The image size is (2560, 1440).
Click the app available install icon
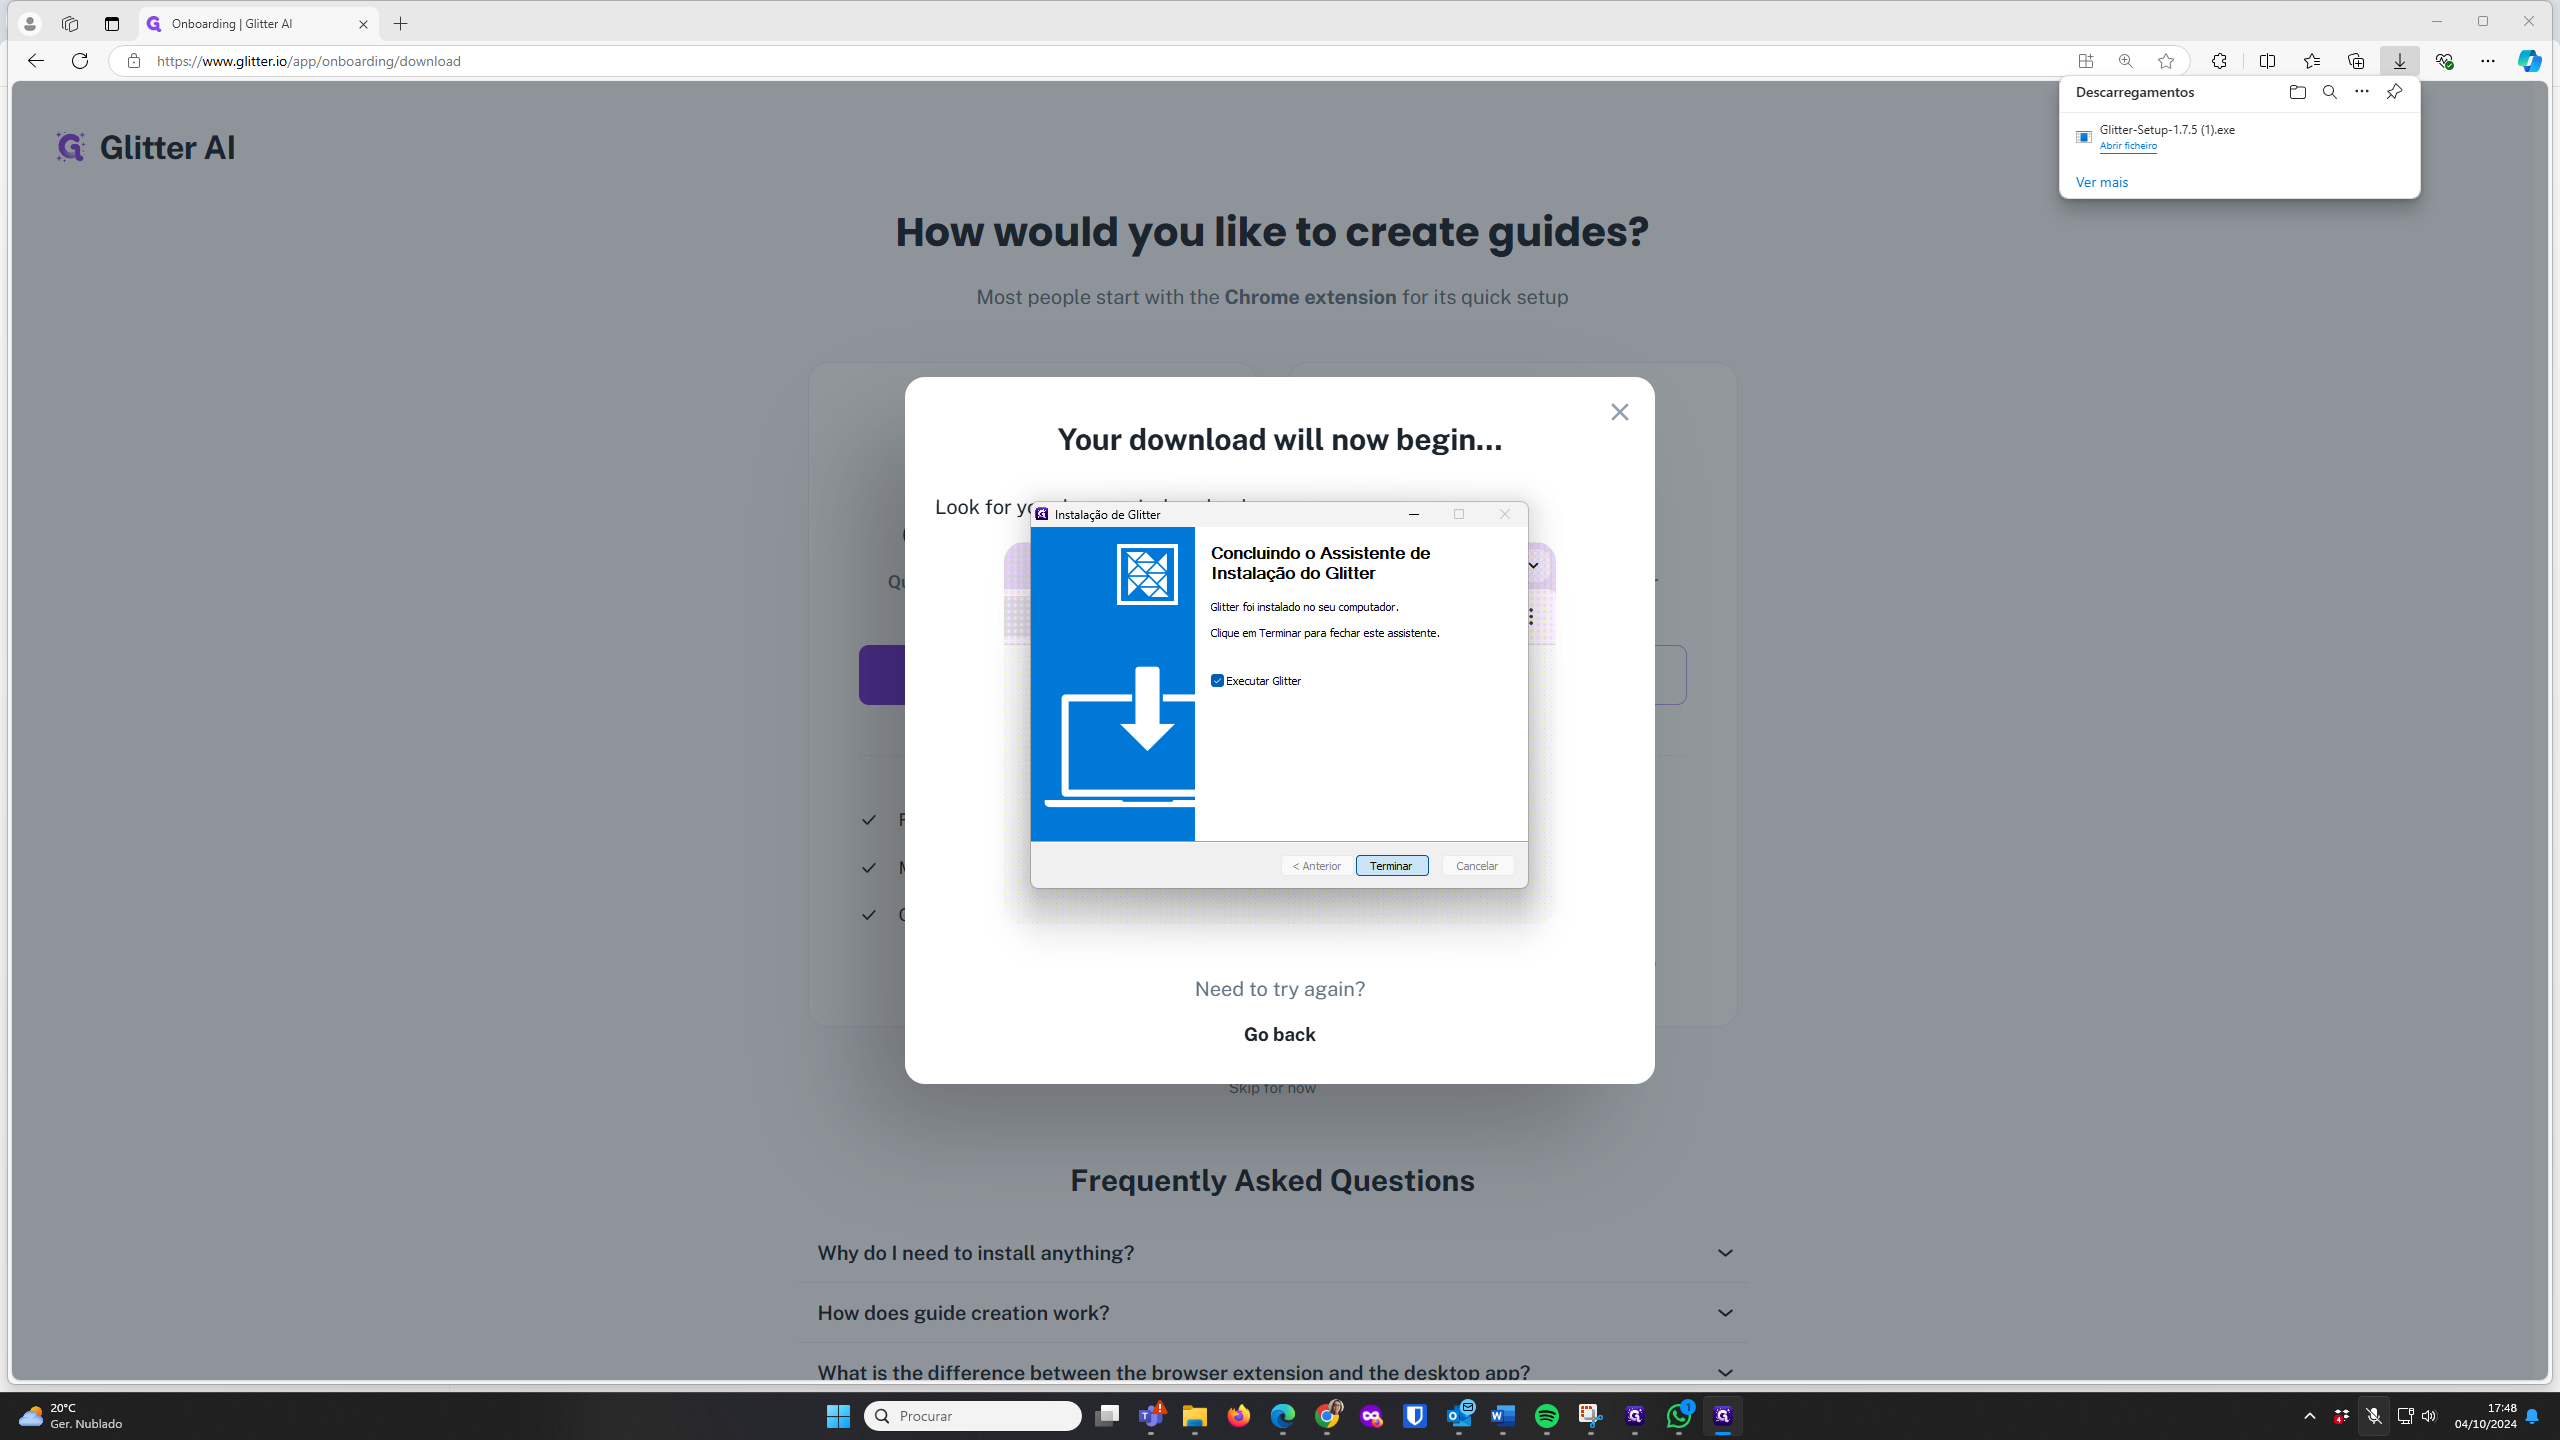coord(2085,61)
